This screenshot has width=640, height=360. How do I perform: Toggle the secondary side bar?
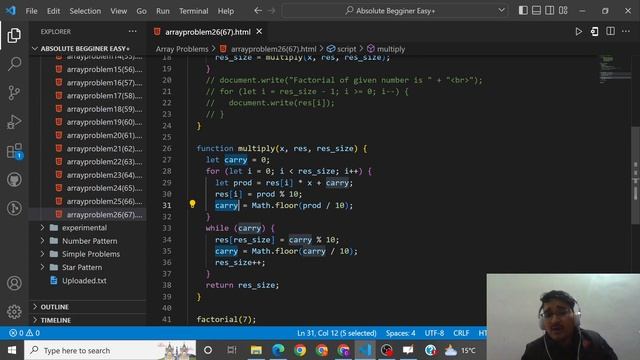pyautogui.click(x=550, y=11)
